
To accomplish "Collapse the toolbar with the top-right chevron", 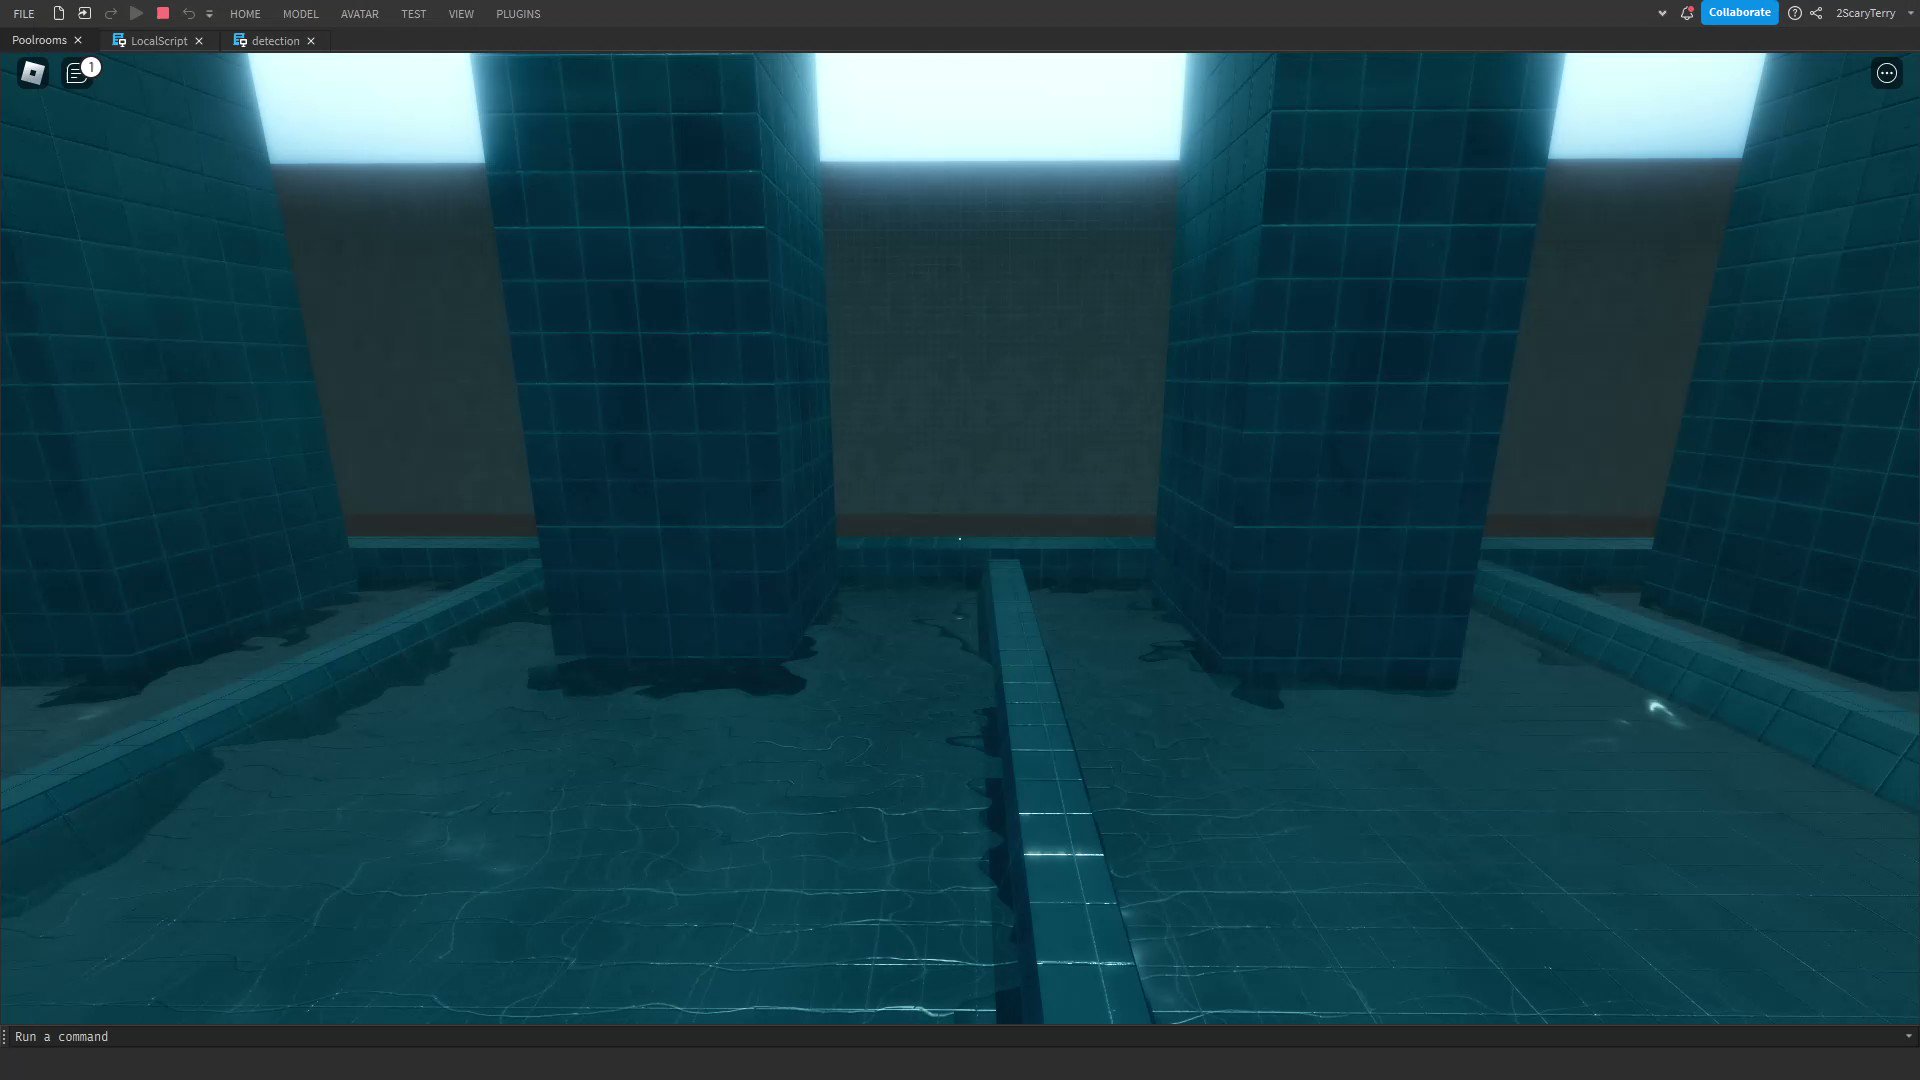I will (1662, 13).
